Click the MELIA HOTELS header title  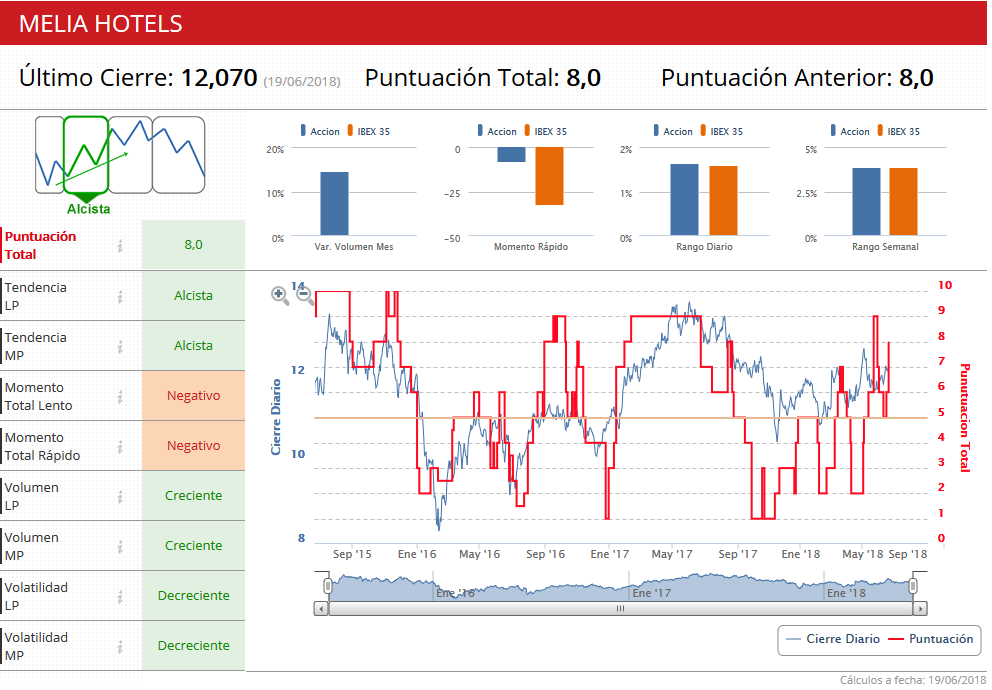(101, 24)
